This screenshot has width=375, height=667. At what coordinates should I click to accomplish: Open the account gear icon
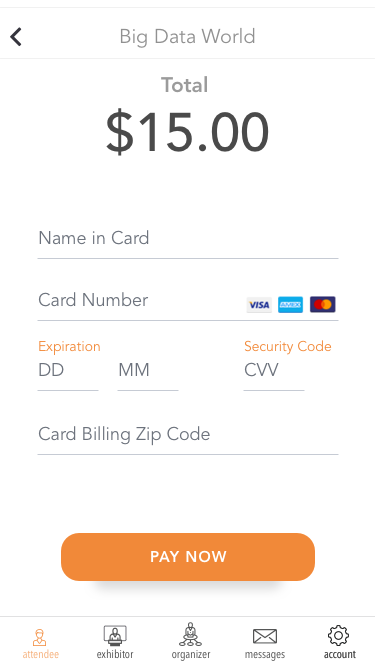tap(339, 636)
